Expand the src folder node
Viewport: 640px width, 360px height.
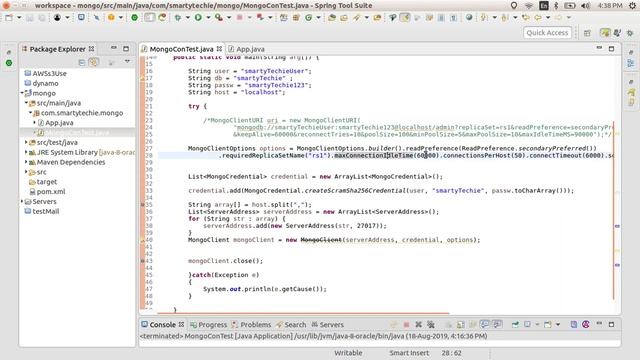[26, 172]
